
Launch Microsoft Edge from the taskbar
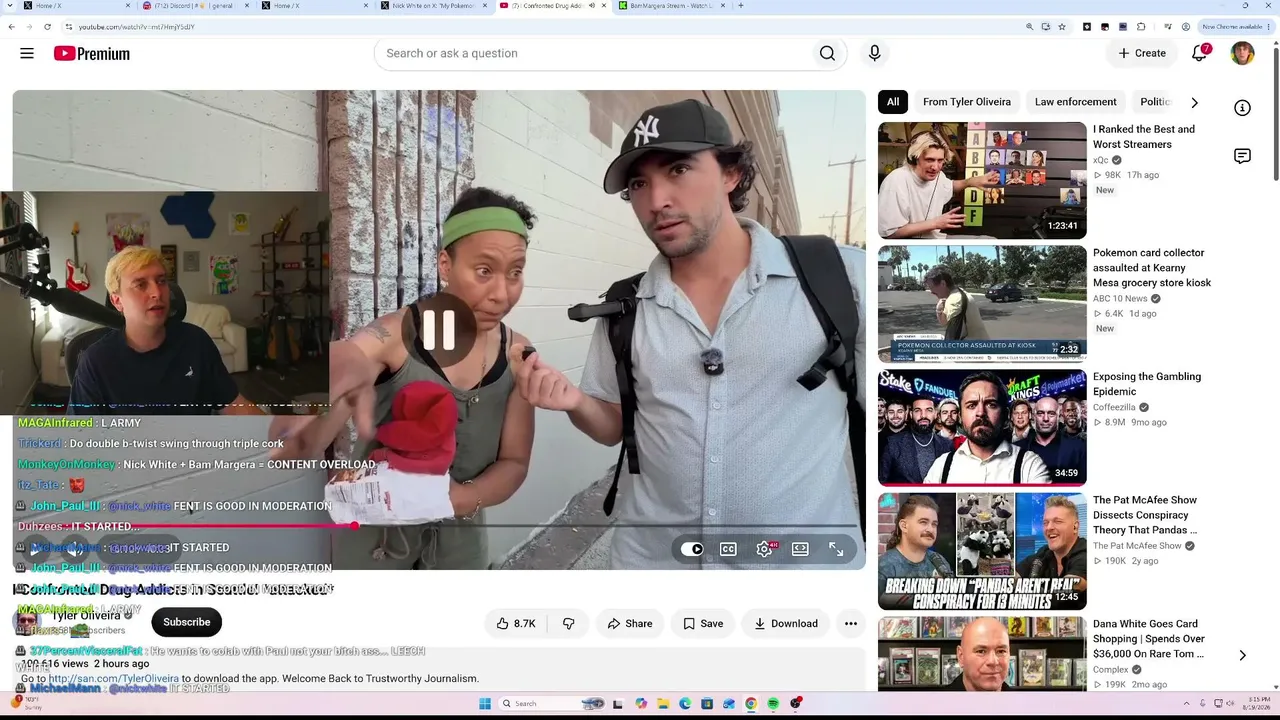tap(685, 704)
